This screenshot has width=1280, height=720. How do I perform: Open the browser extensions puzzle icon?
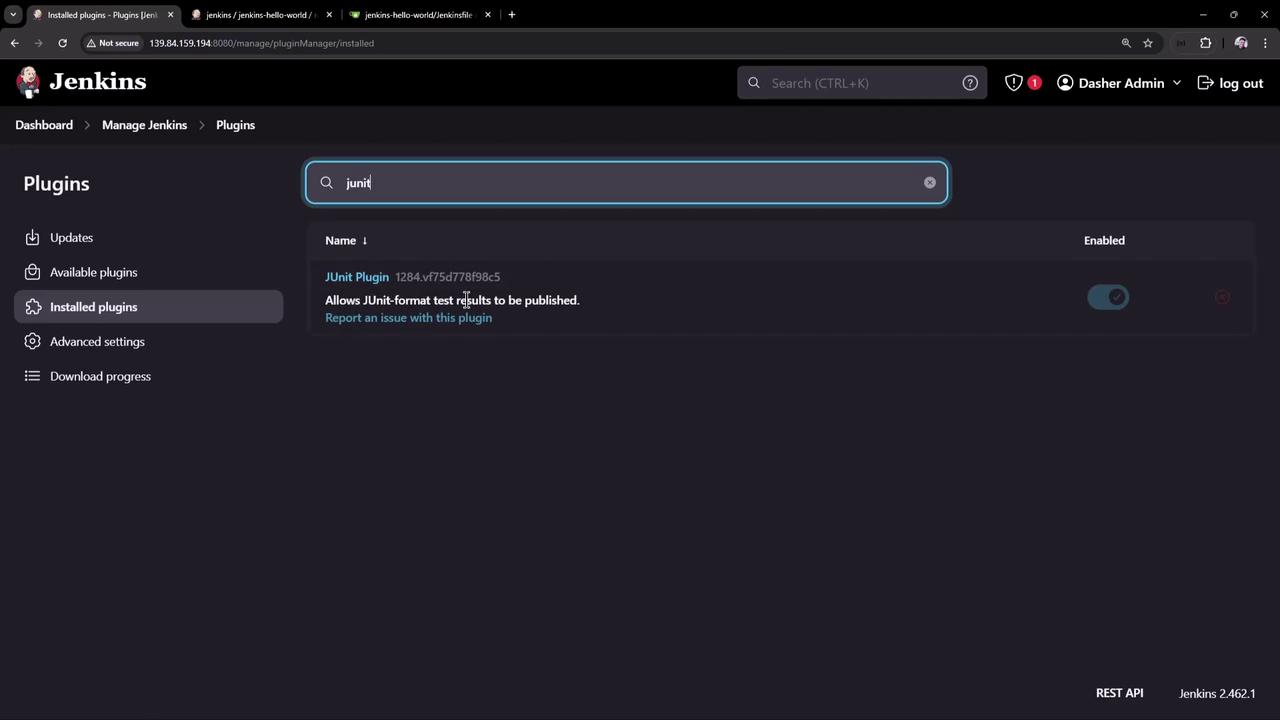pyautogui.click(x=1205, y=43)
